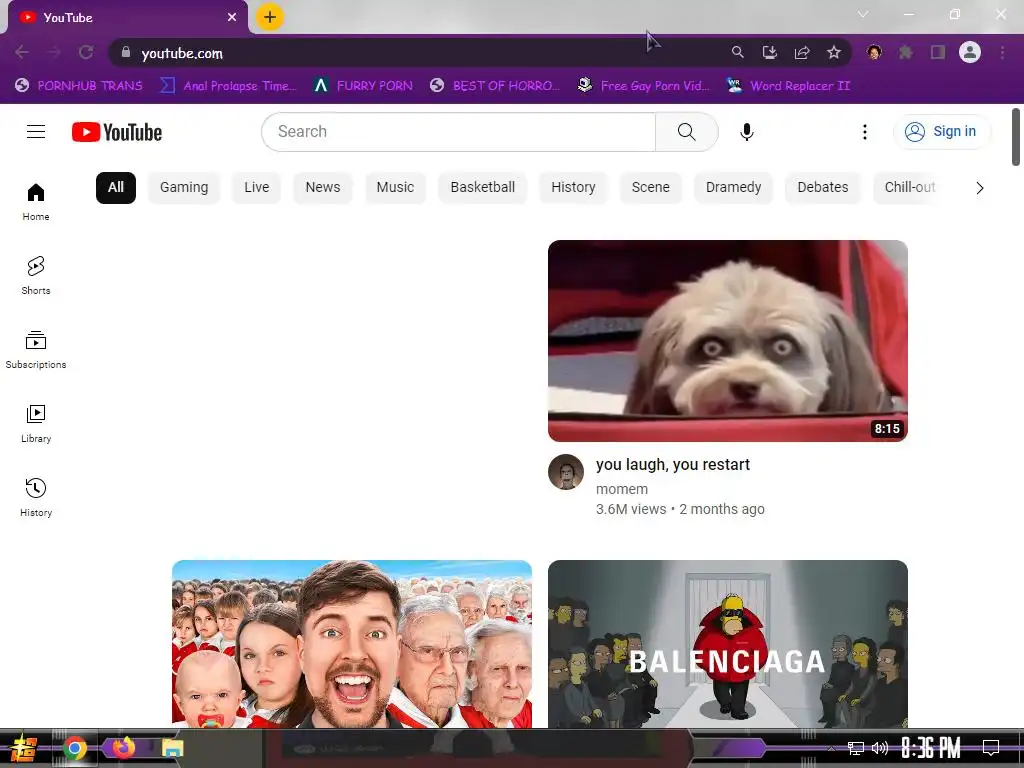Open the Word Replacer II bookmark
The height and width of the screenshot is (768, 1024).
click(788, 86)
